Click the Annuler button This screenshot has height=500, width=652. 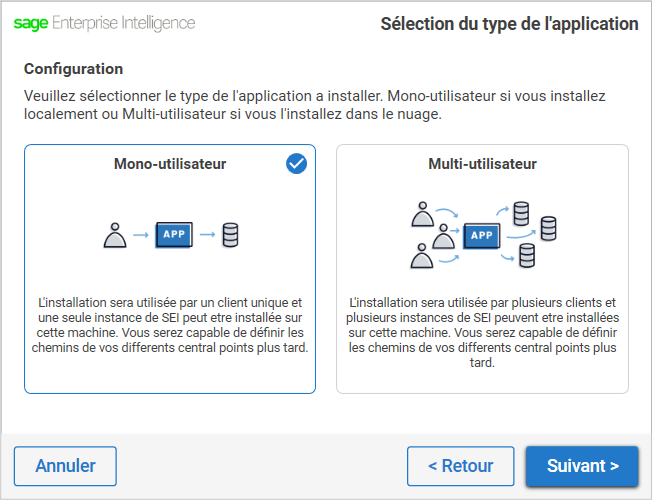(x=65, y=466)
